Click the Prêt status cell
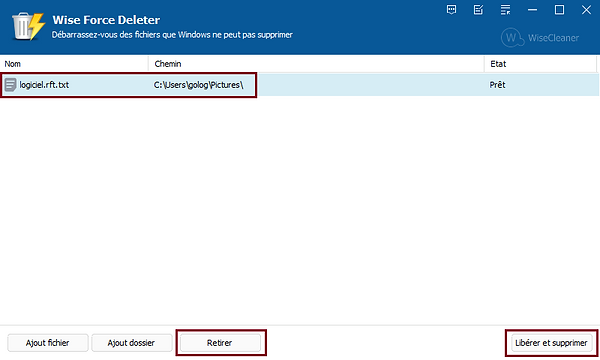This screenshot has height=360, width=600. coord(497,85)
